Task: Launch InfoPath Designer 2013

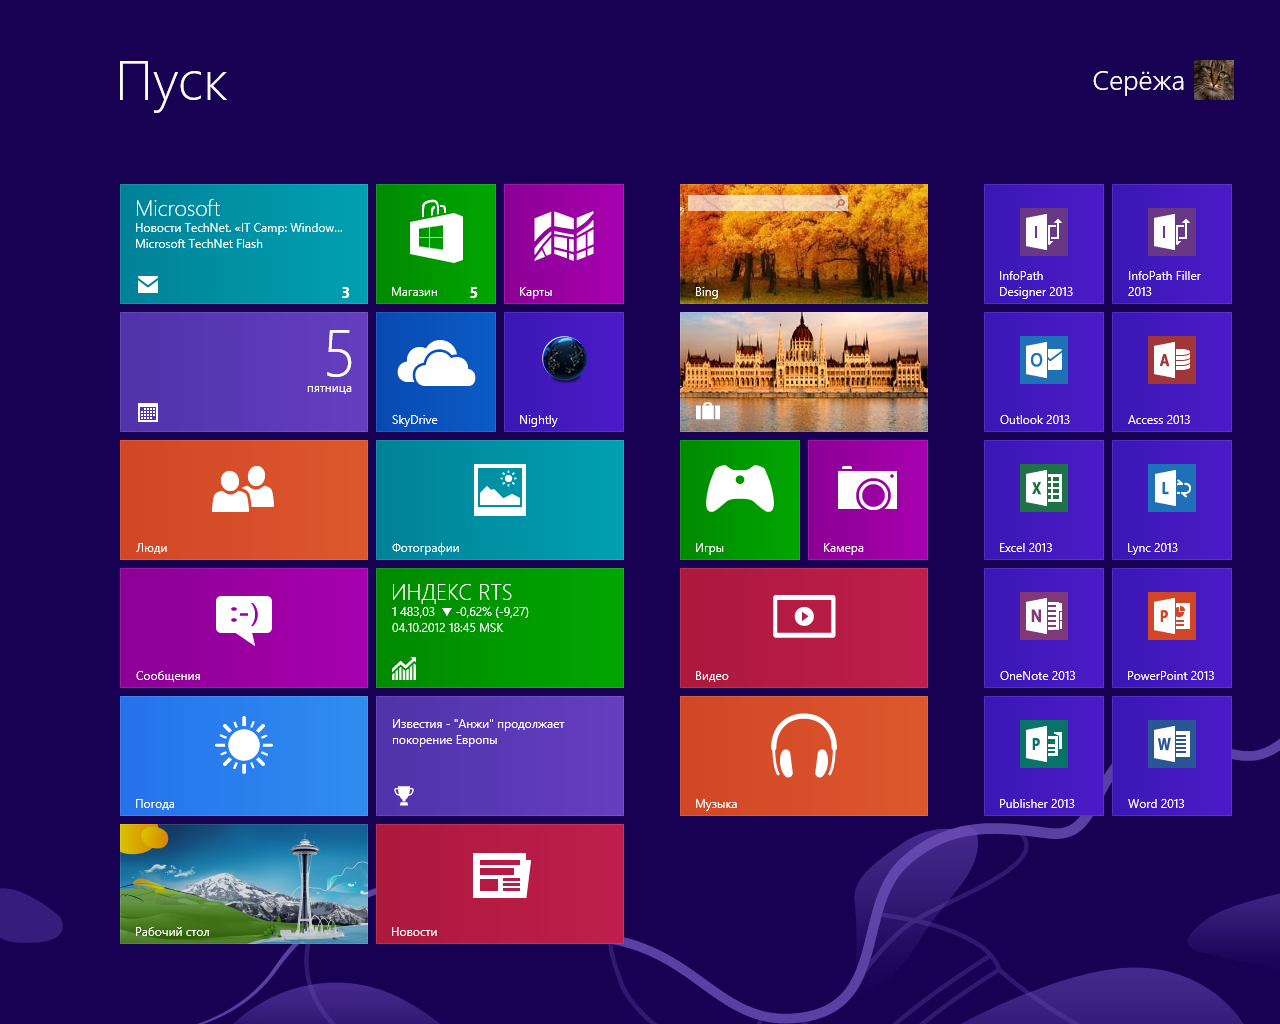Action: (x=1044, y=244)
